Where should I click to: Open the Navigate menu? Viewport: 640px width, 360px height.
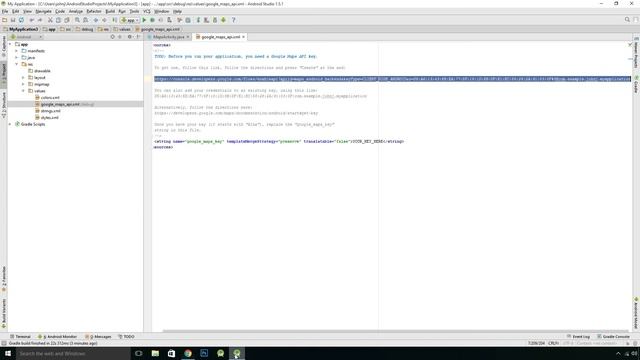(43, 11)
